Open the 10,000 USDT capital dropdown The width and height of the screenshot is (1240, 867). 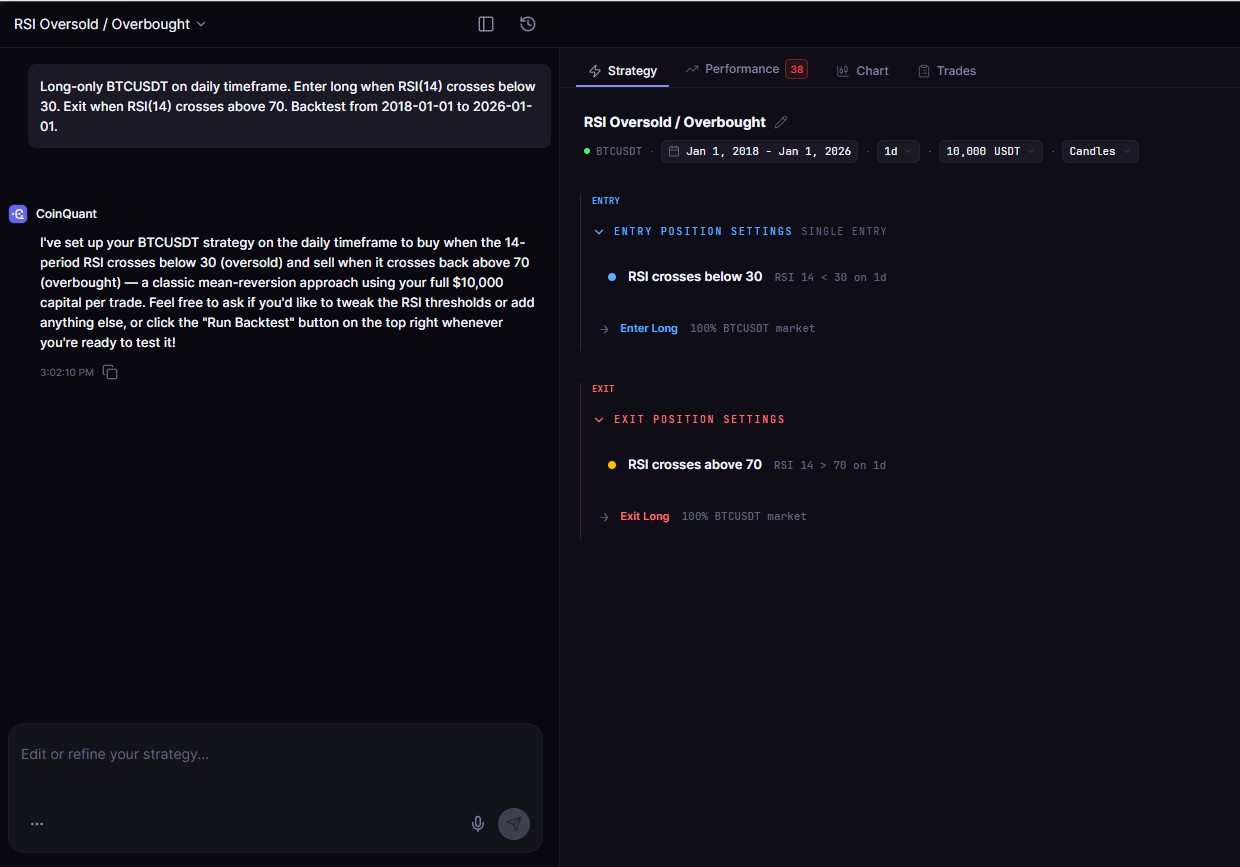point(990,151)
